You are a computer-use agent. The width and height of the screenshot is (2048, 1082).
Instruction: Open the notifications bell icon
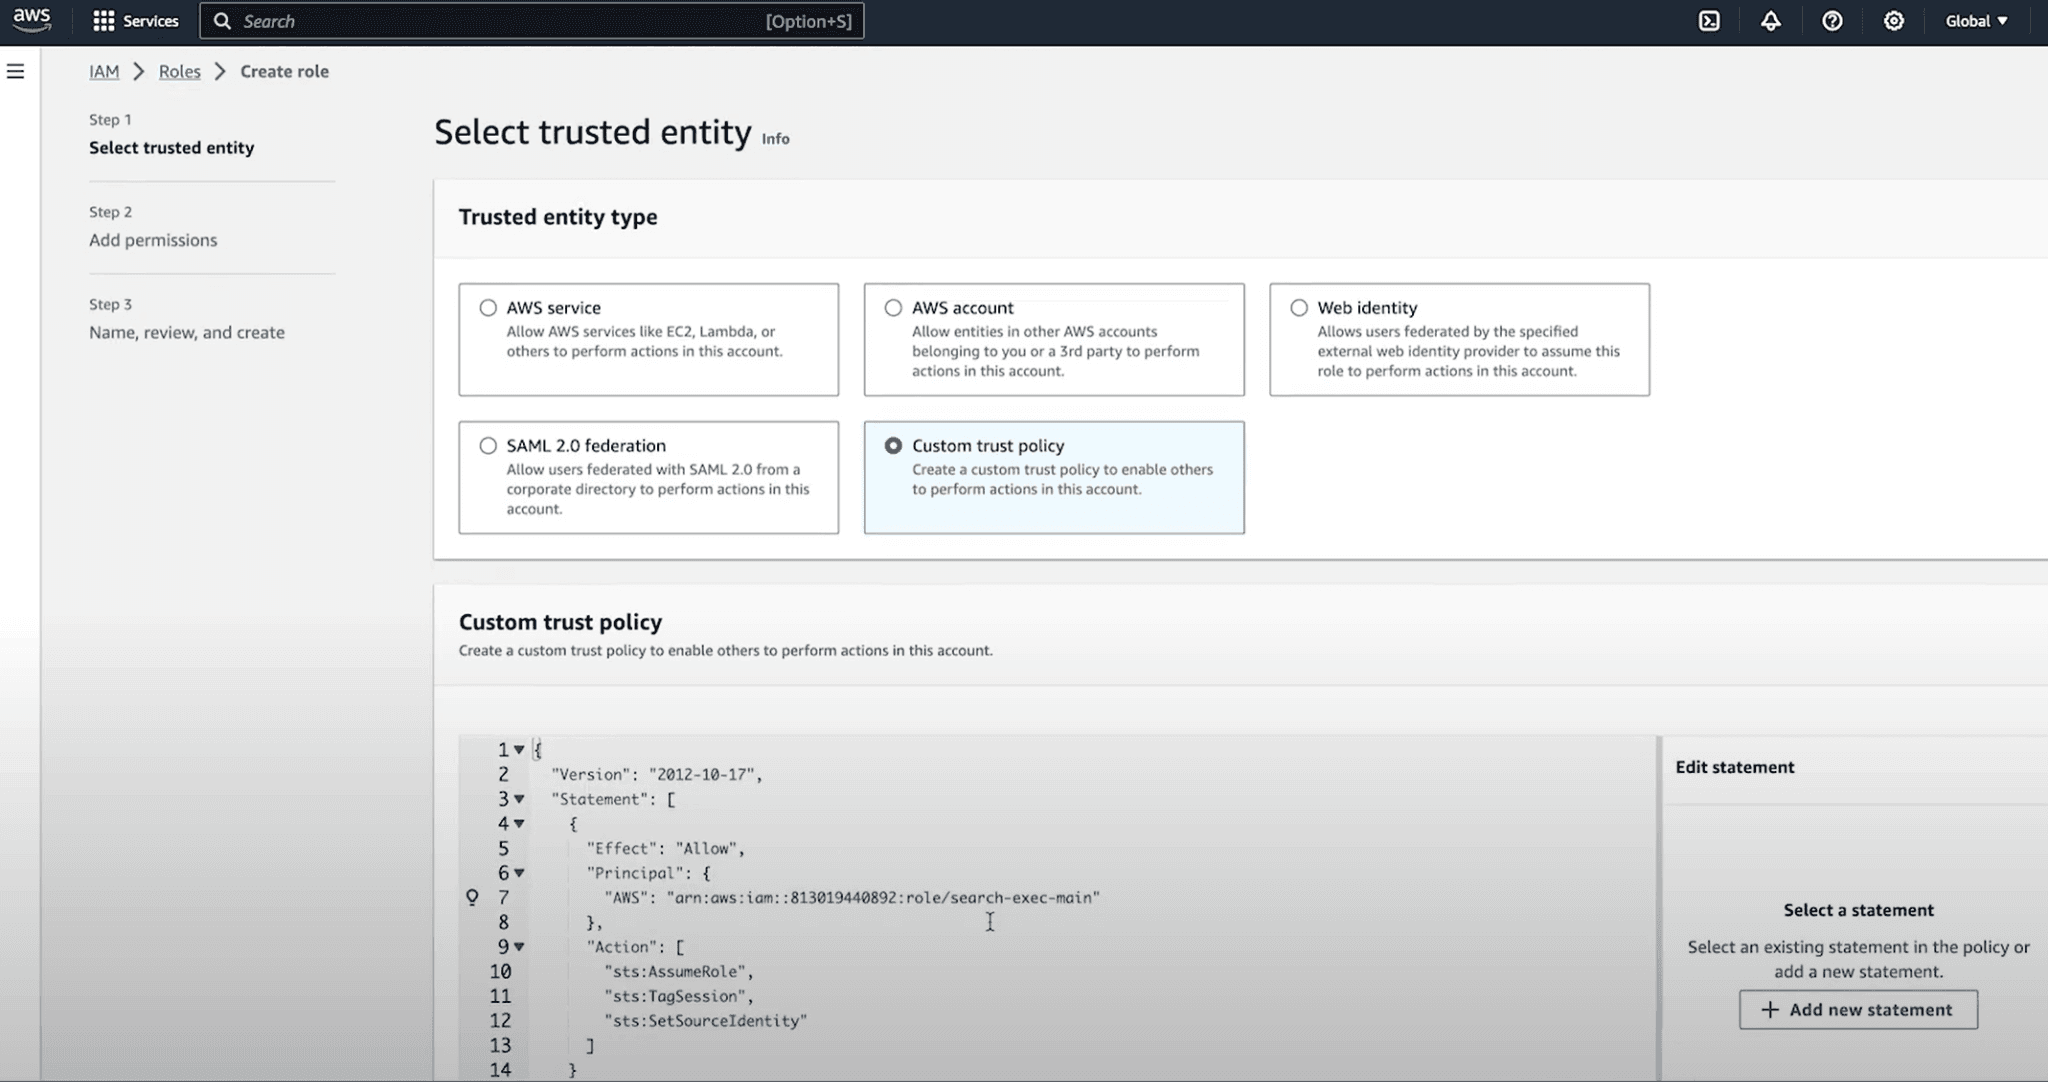point(1770,21)
